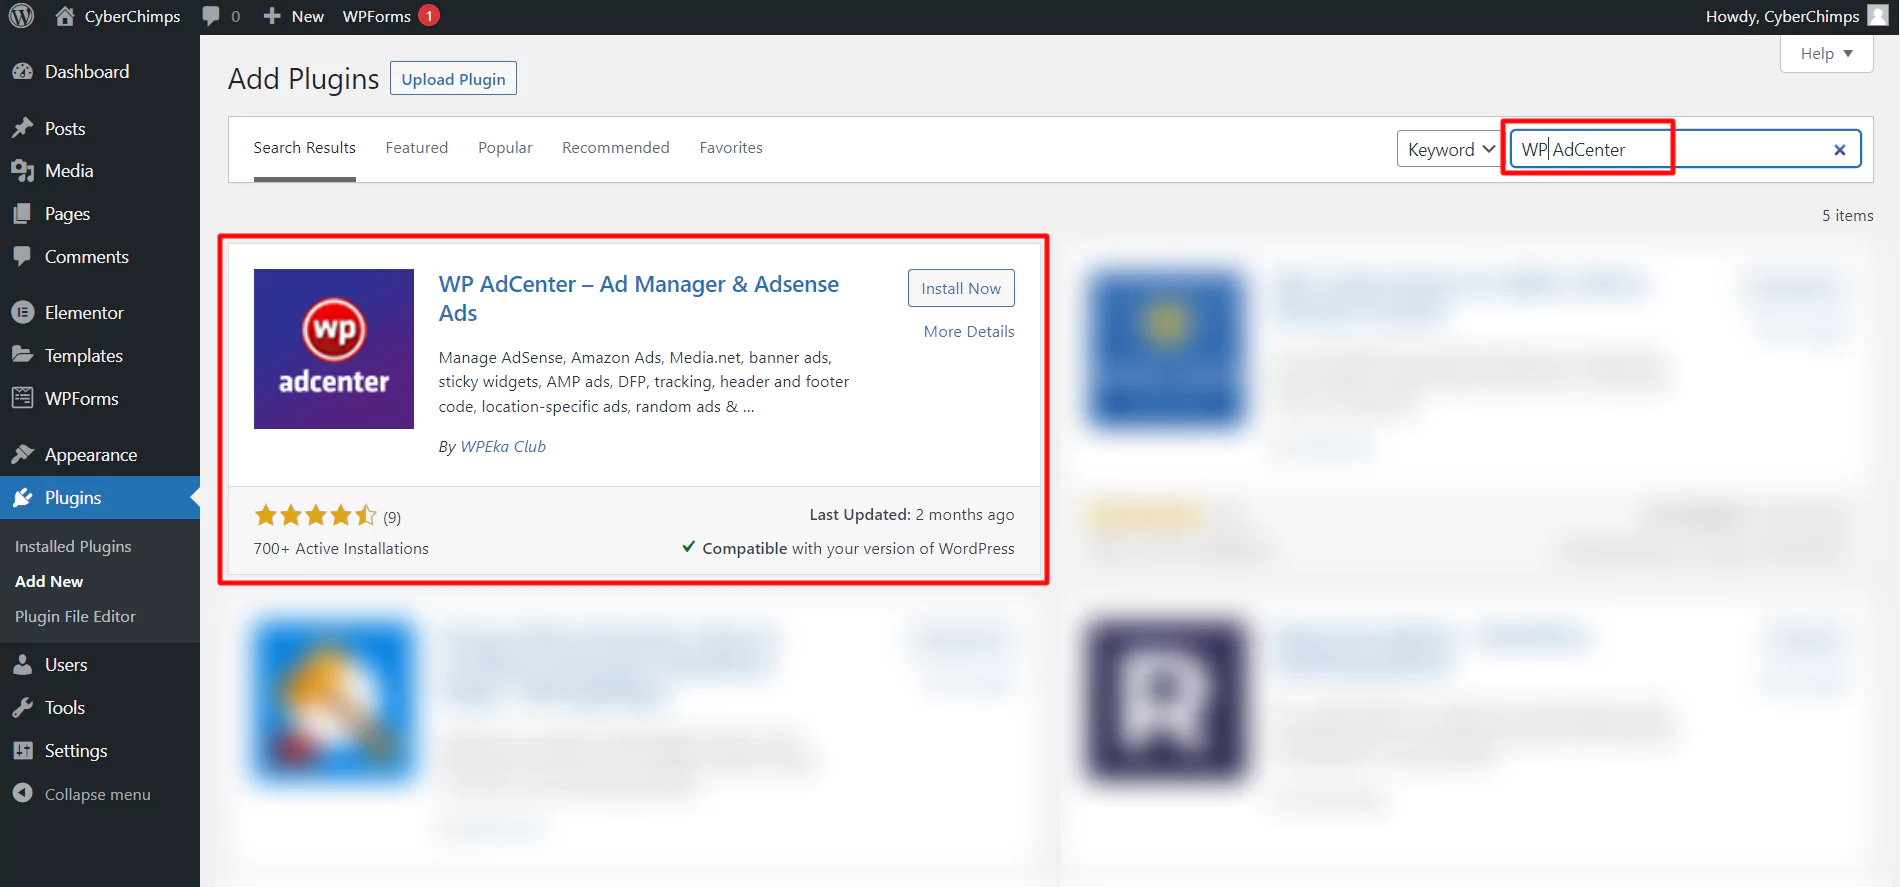This screenshot has height=887, width=1900.
Task: Click Install Now for WP AdCenter
Action: 961,288
